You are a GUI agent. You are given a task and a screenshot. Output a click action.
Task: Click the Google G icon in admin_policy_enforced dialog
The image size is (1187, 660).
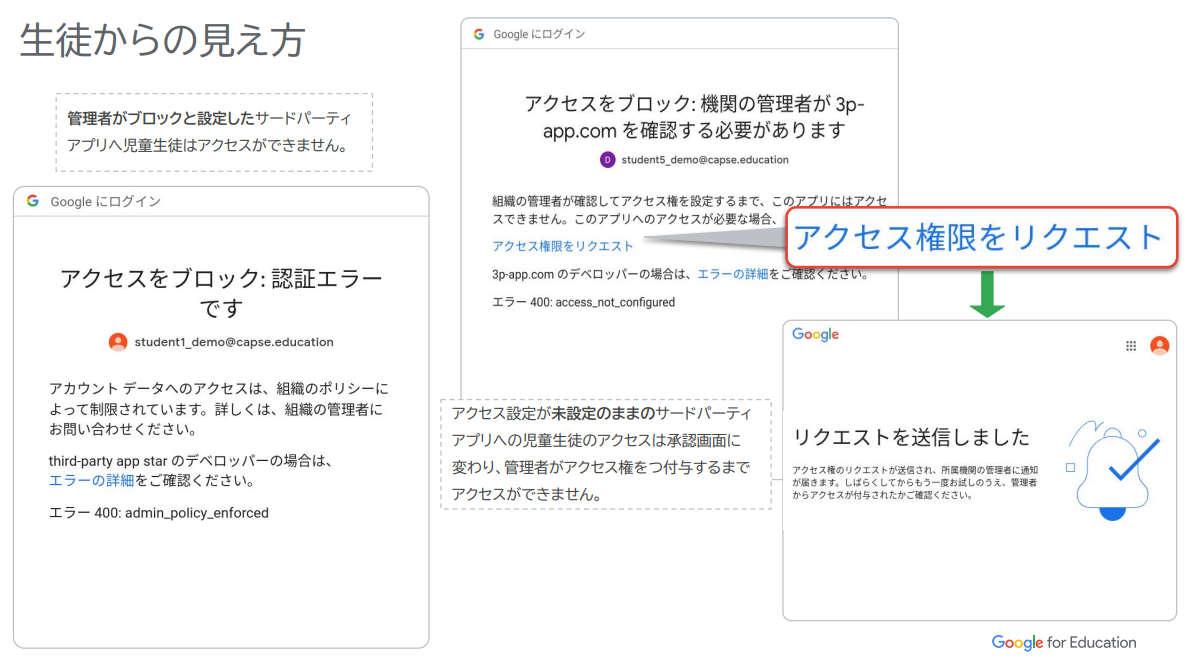[x=33, y=201]
